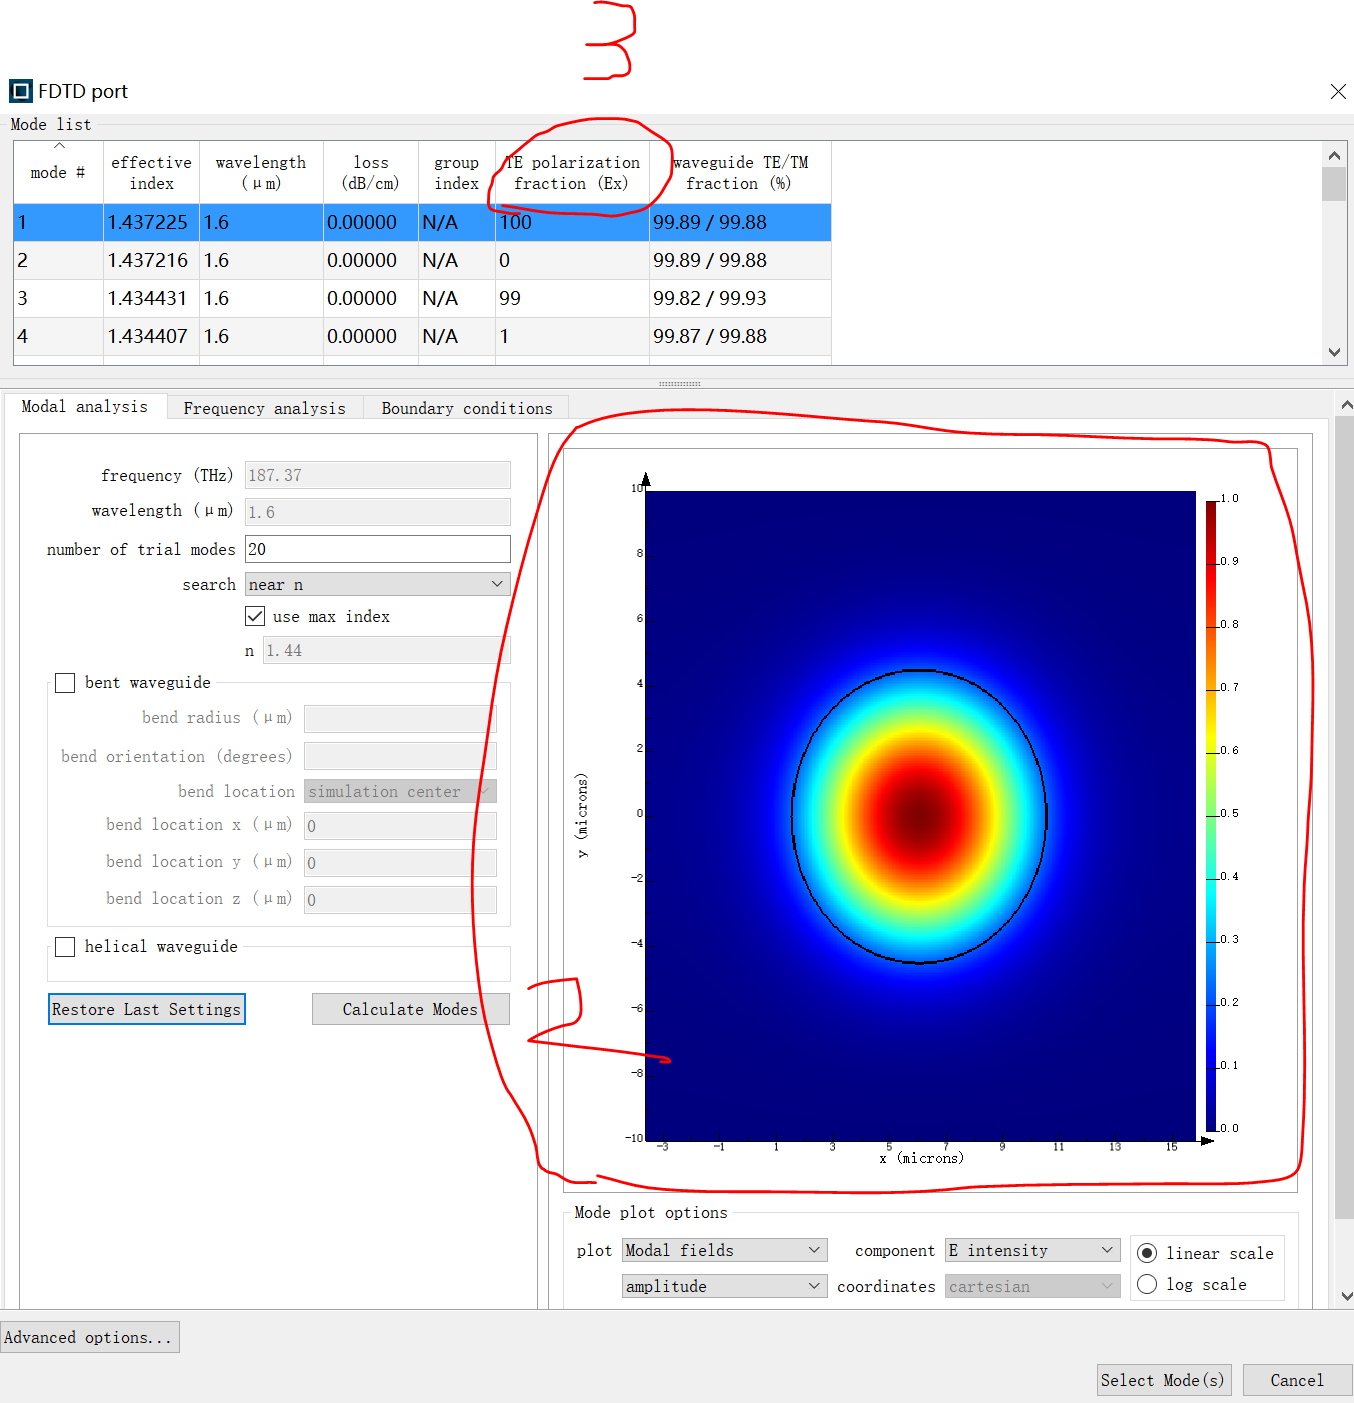Sort by the 'mode #' column header

[58, 173]
